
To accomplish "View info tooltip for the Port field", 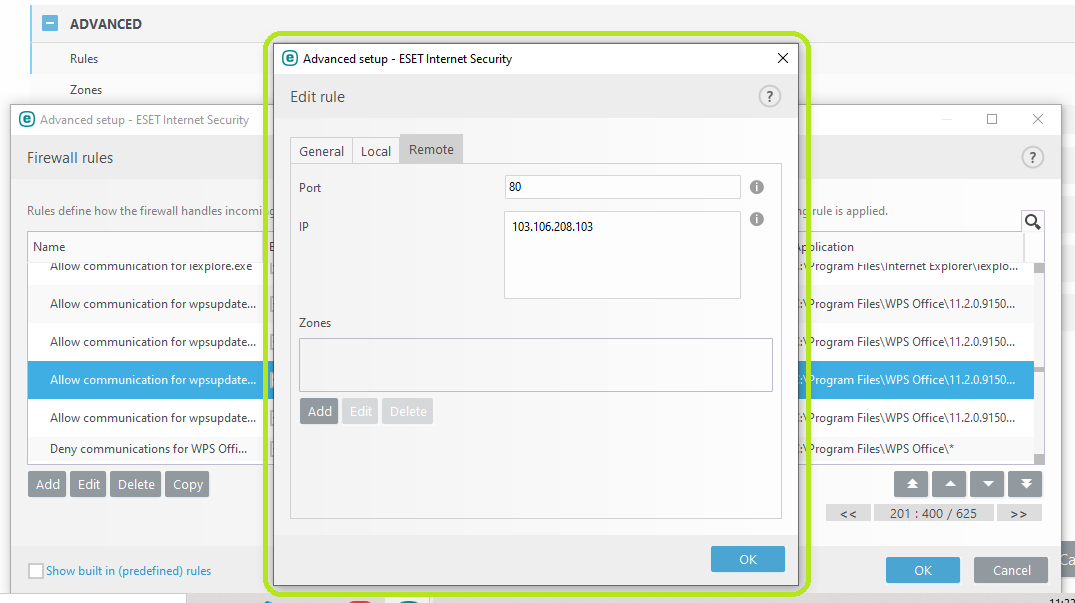I will pyautogui.click(x=756, y=187).
